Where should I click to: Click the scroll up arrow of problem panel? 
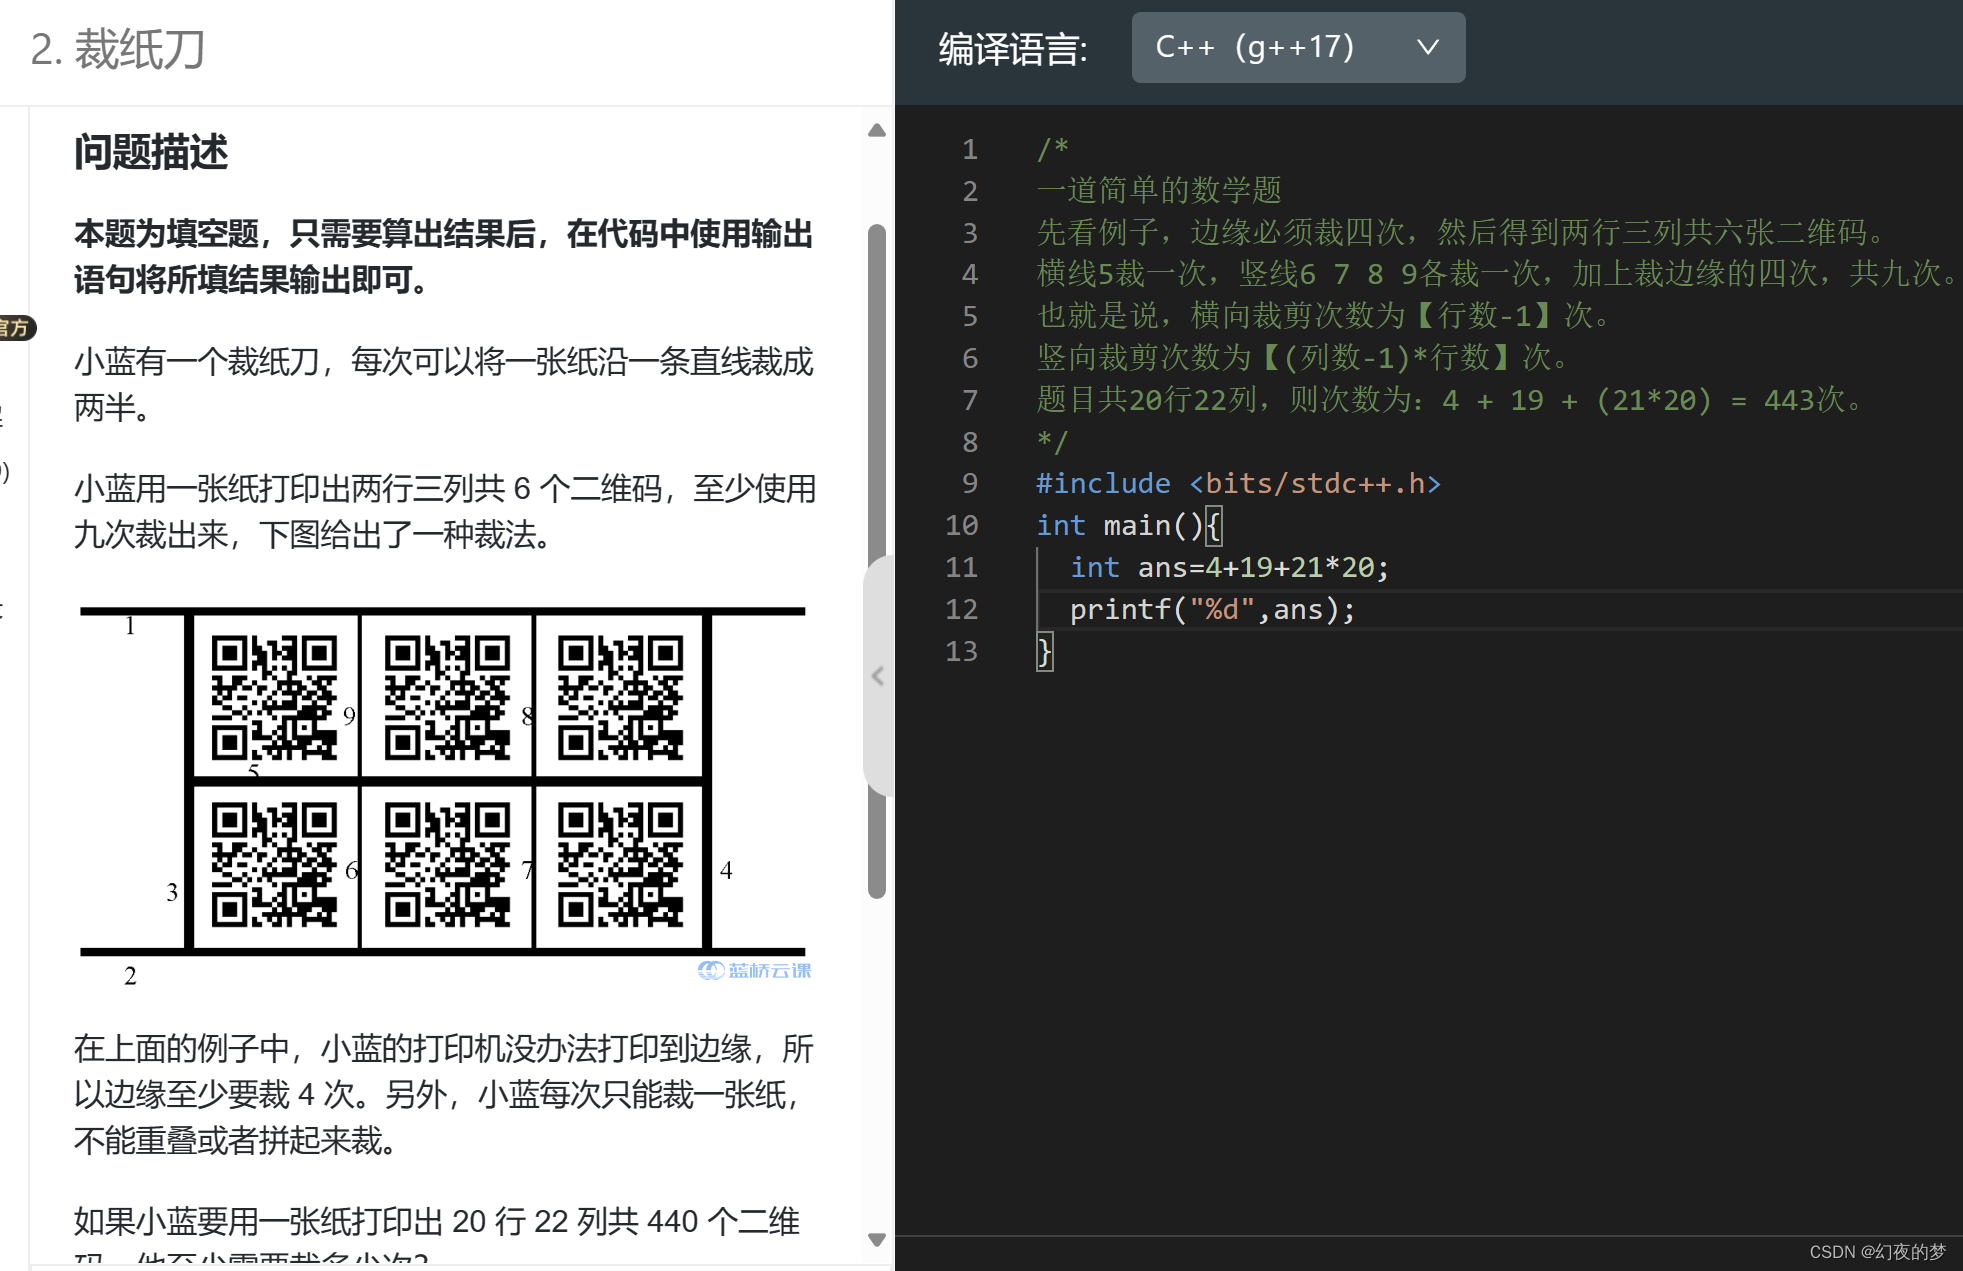point(877,130)
